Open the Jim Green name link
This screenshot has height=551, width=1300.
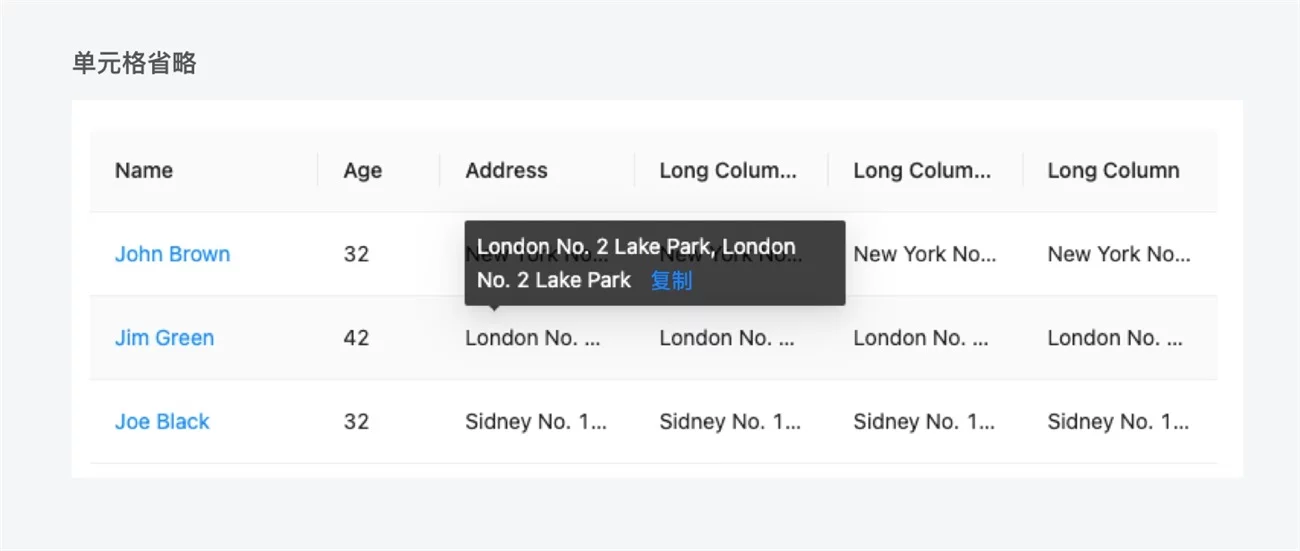click(164, 338)
